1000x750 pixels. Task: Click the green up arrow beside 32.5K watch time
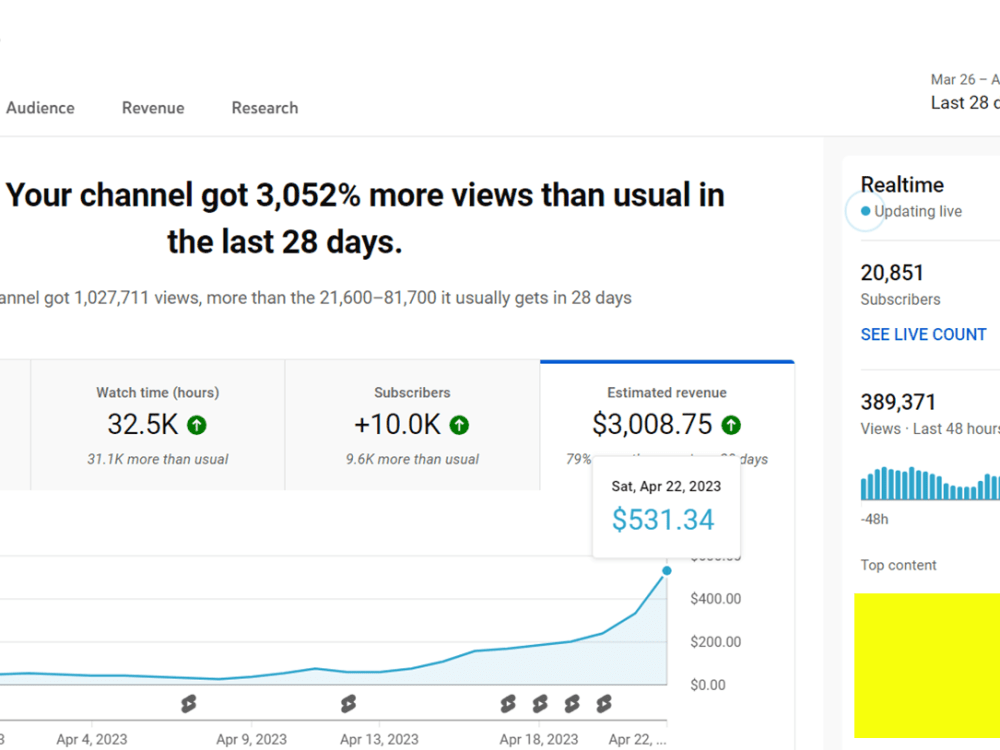click(x=196, y=425)
